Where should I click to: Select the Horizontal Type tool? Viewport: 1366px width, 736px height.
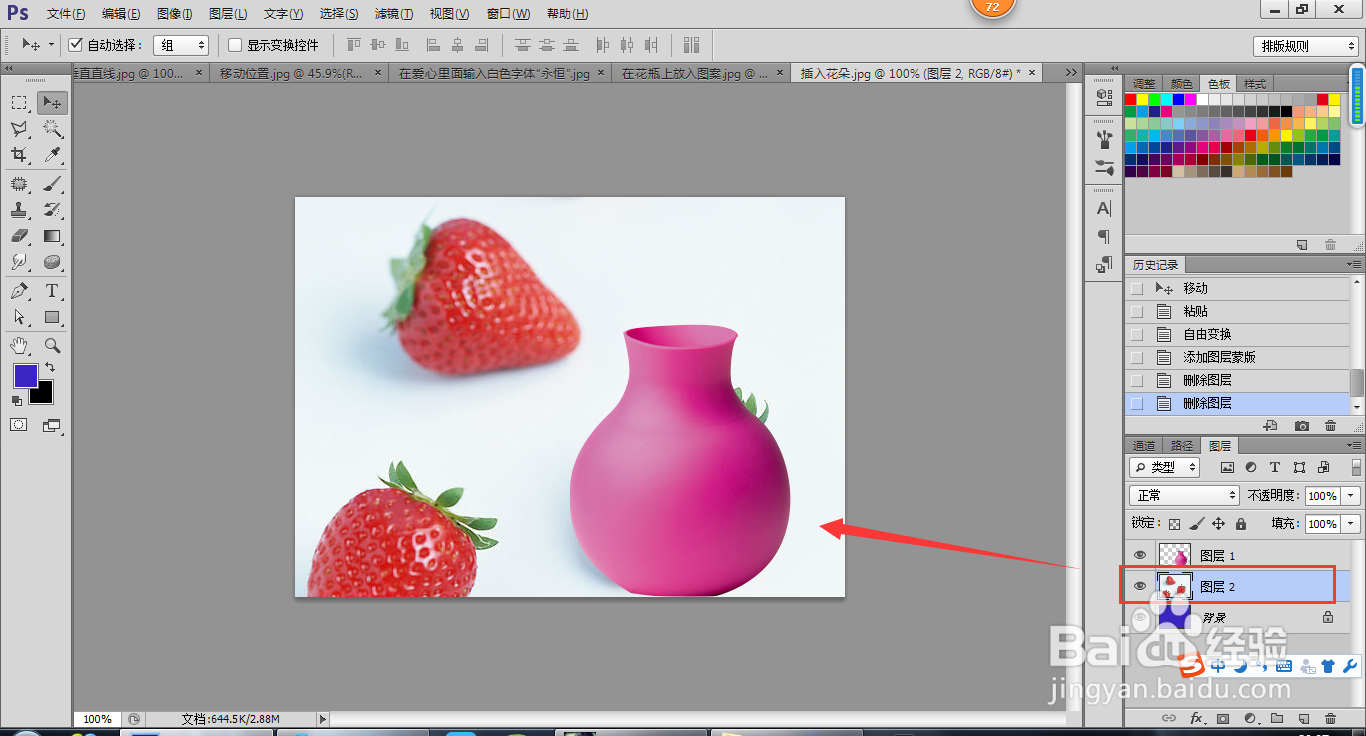[52, 291]
